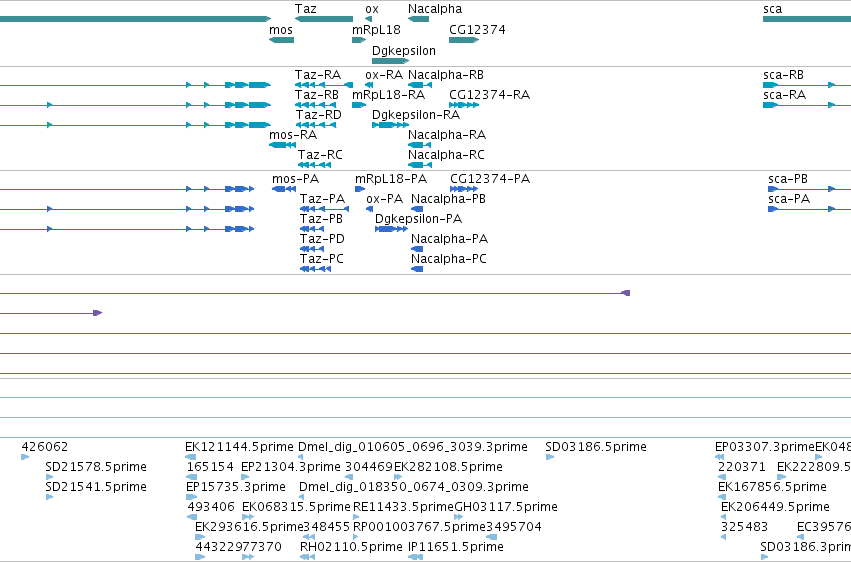
Task: Click the Taz-RC transcript label
Action: click(320, 155)
